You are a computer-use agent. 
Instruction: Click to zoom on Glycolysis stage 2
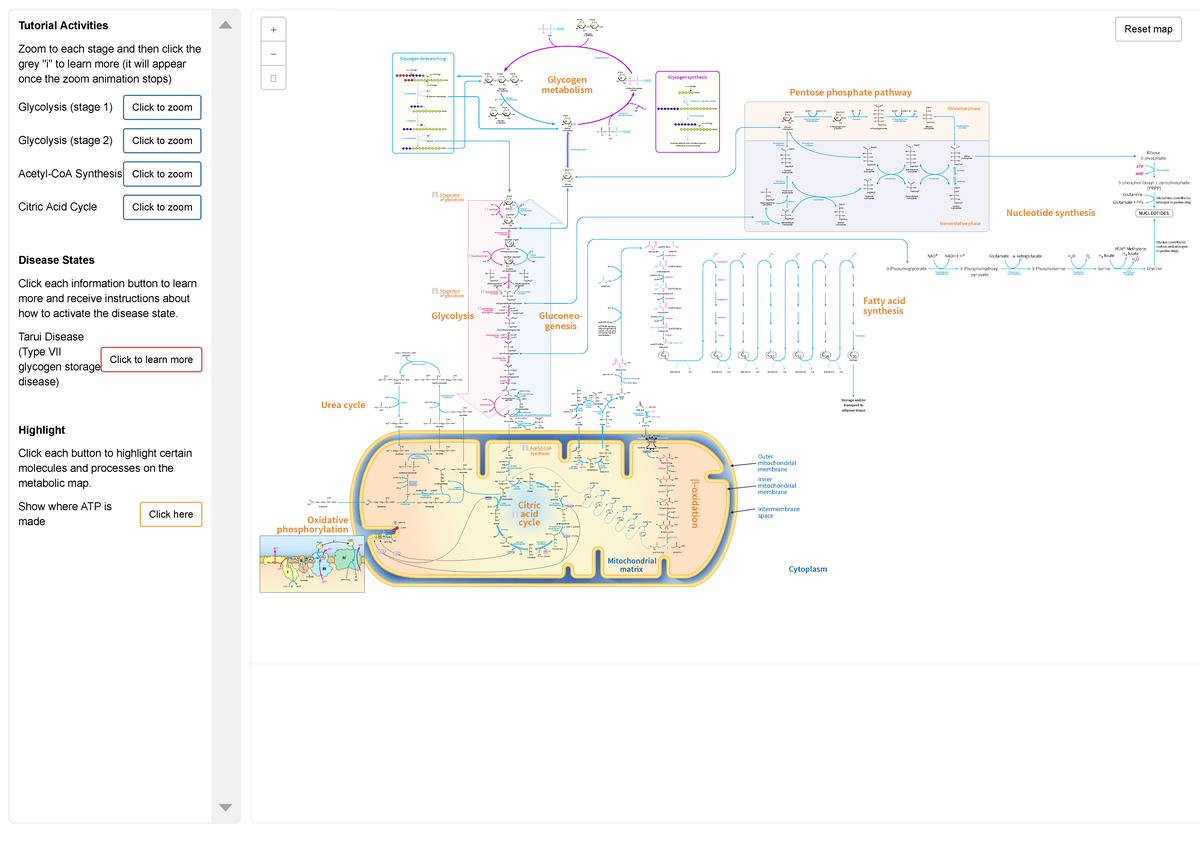(x=162, y=140)
